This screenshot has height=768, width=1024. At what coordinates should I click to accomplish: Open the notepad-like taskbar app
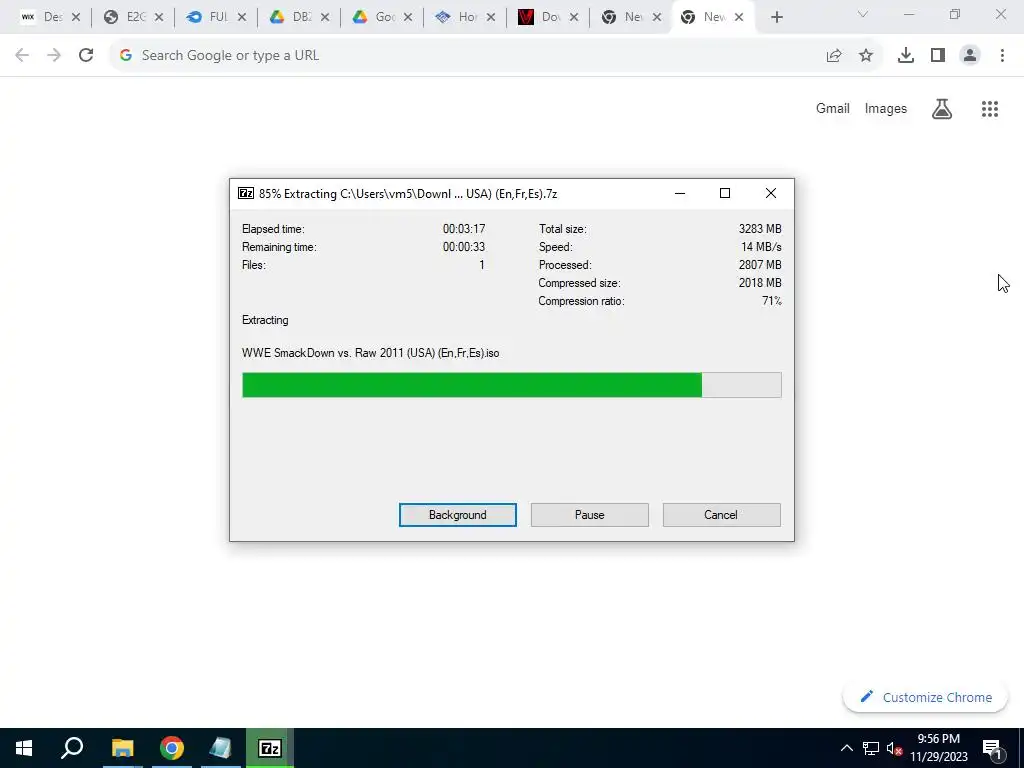click(x=221, y=748)
